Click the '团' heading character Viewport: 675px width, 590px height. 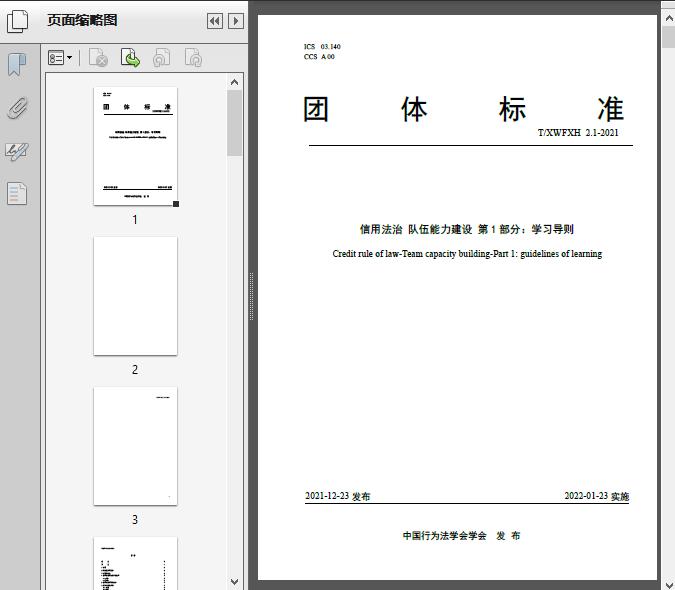(316, 109)
